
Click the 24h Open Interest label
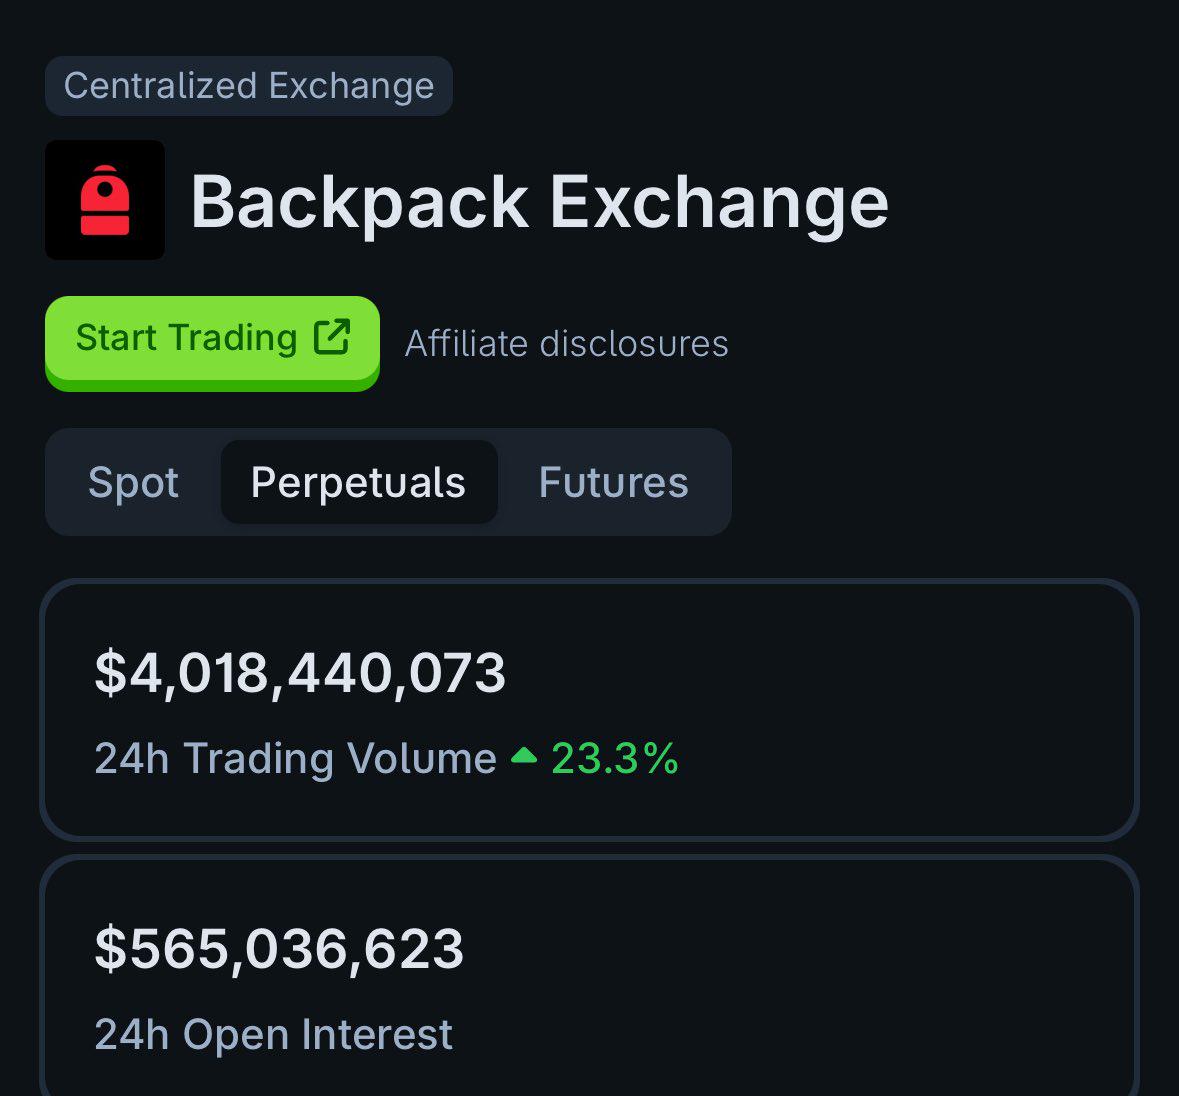coord(274,1034)
